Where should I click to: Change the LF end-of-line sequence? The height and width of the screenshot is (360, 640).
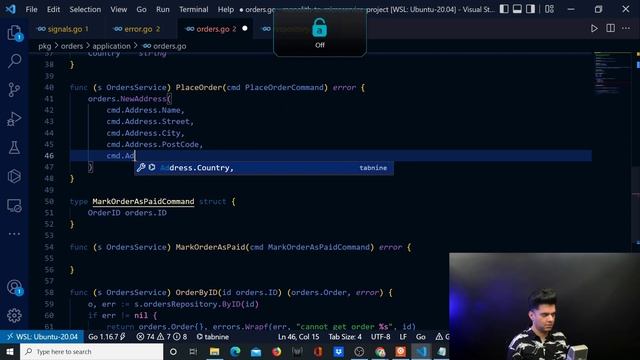click(x=403, y=337)
